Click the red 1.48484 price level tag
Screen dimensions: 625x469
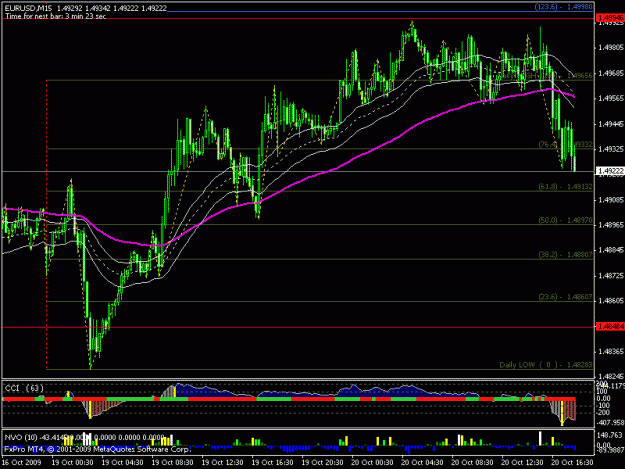[610, 326]
